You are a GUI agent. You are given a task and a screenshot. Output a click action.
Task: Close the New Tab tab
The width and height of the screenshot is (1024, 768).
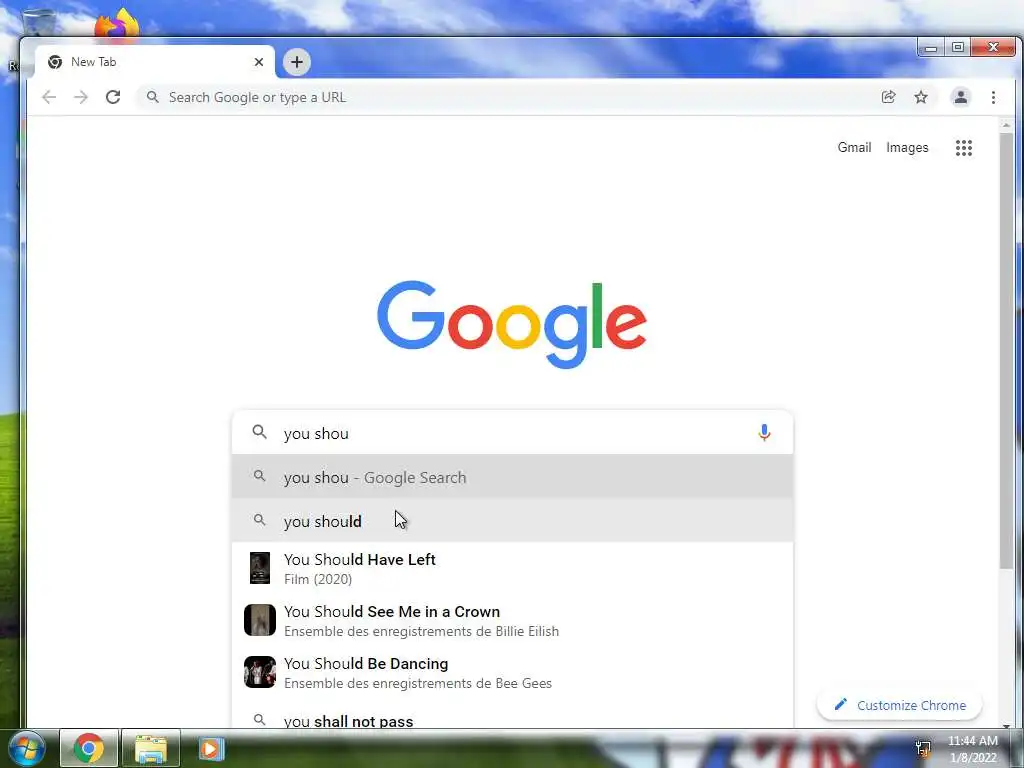[x=259, y=62]
